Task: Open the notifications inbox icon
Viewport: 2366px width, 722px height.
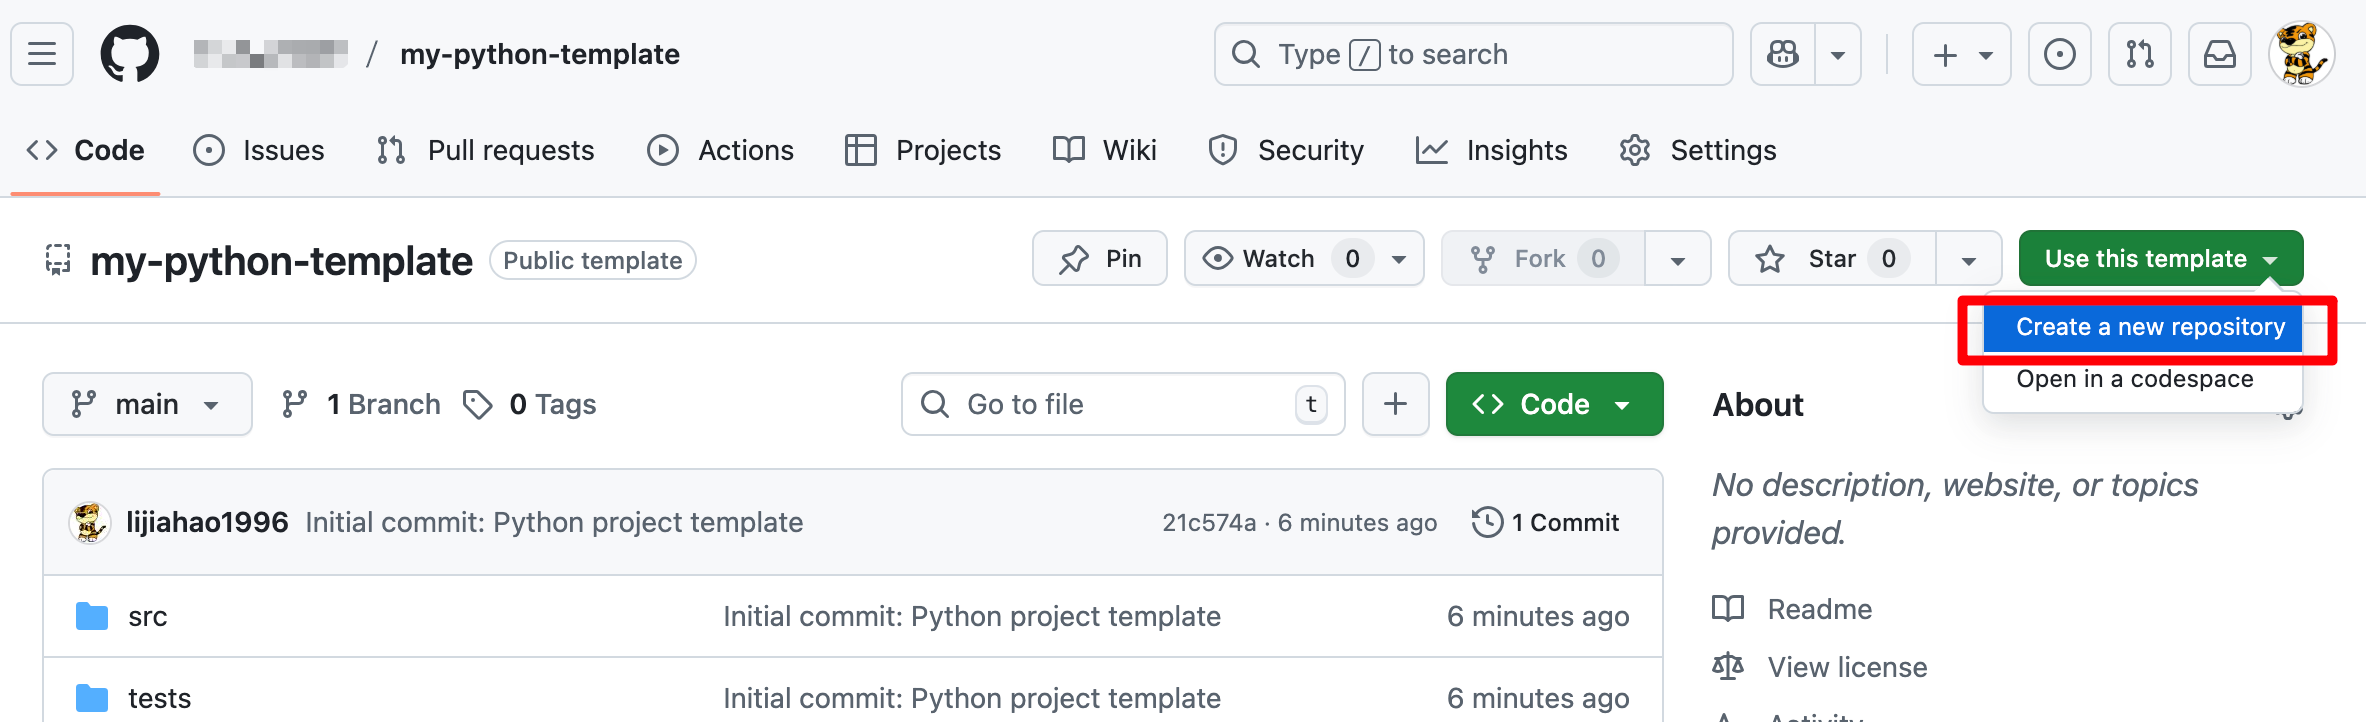Action: pos(2219,54)
